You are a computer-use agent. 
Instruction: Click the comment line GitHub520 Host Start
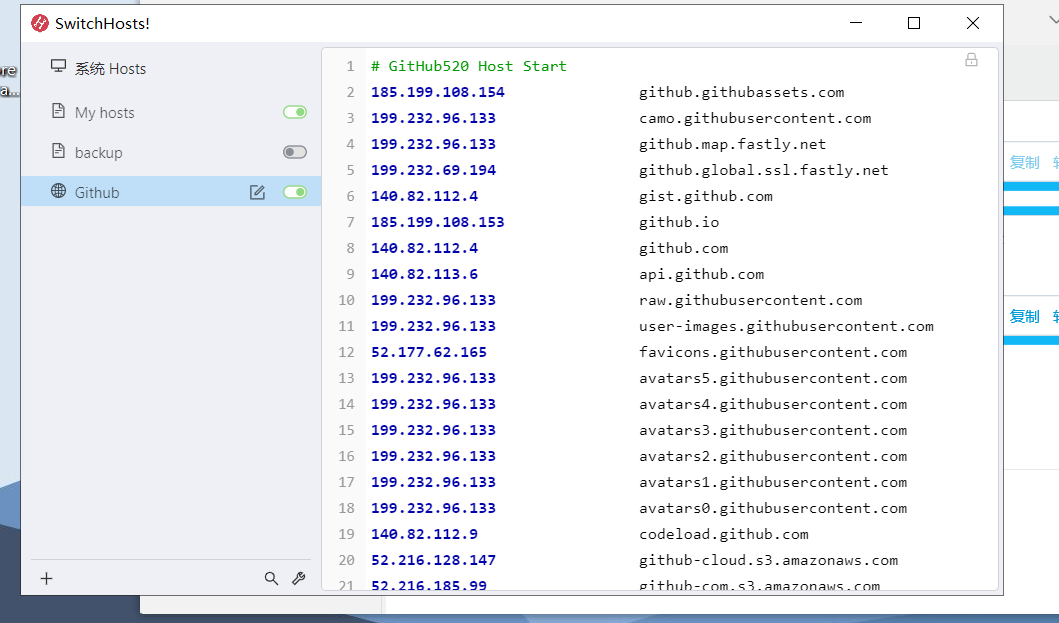point(469,66)
